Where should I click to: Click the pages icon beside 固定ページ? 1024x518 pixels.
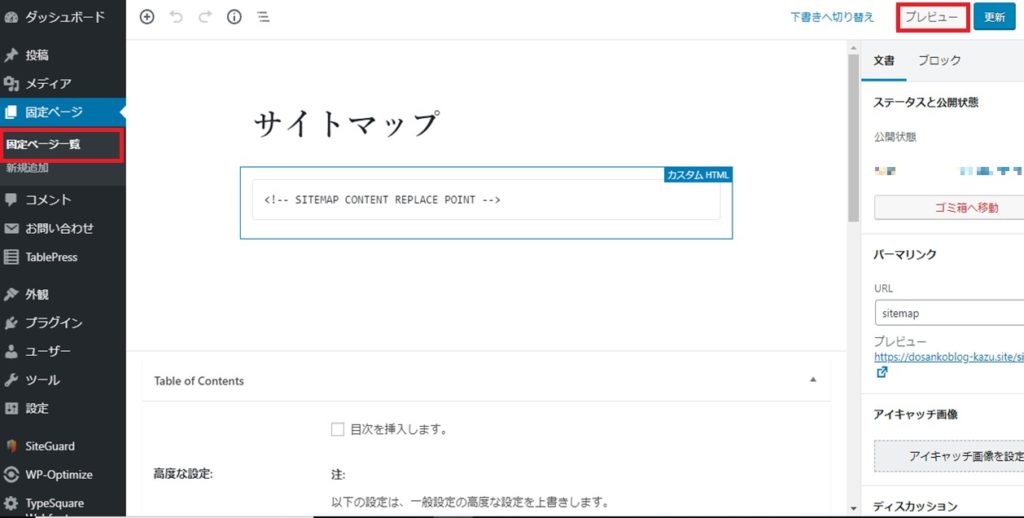pyautogui.click(x=10, y=112)
